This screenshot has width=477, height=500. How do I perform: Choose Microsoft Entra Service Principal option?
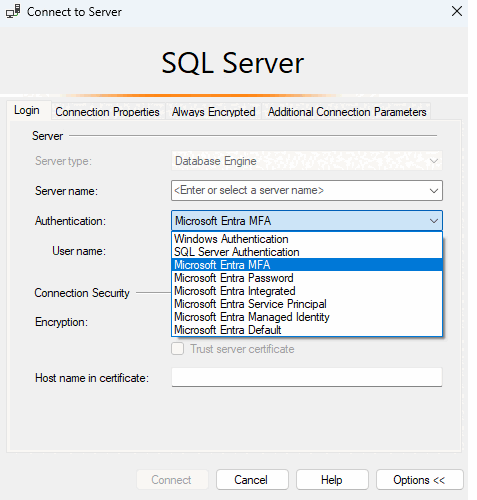[307, 304]
